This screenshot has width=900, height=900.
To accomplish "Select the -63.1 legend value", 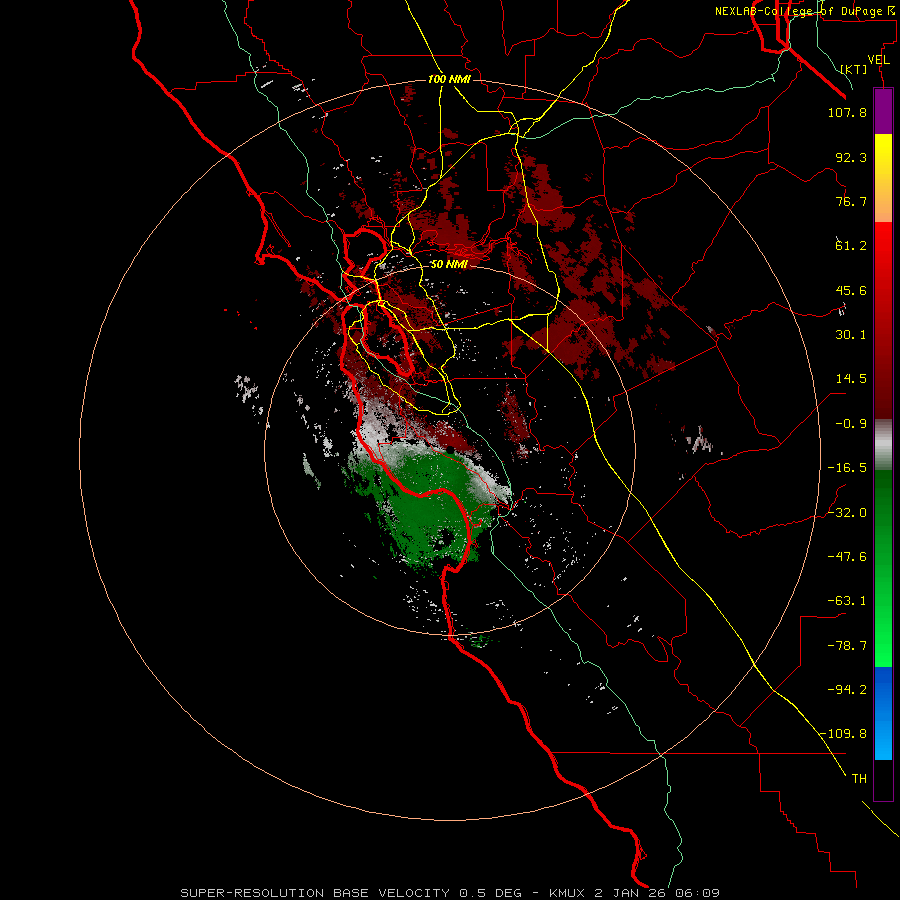I will click(847, 601).
